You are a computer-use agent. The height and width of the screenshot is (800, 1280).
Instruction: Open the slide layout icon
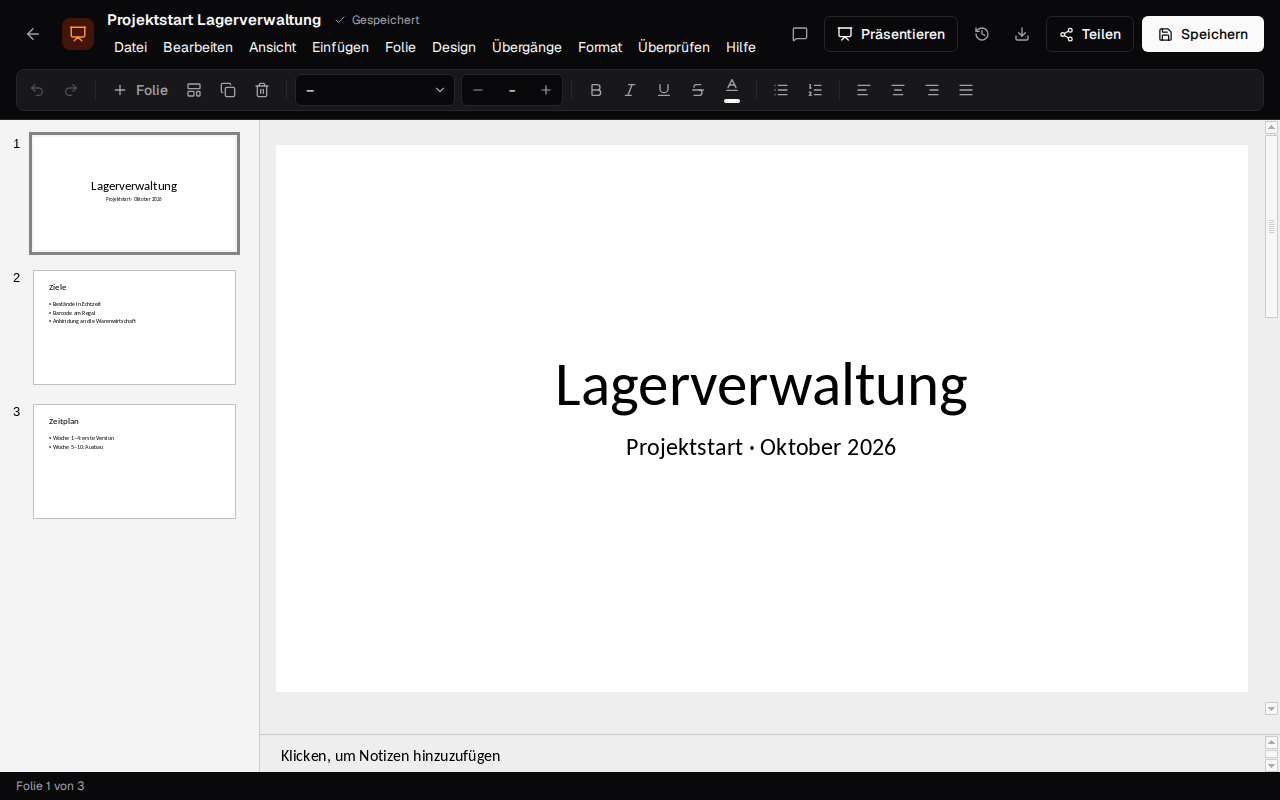194,90
